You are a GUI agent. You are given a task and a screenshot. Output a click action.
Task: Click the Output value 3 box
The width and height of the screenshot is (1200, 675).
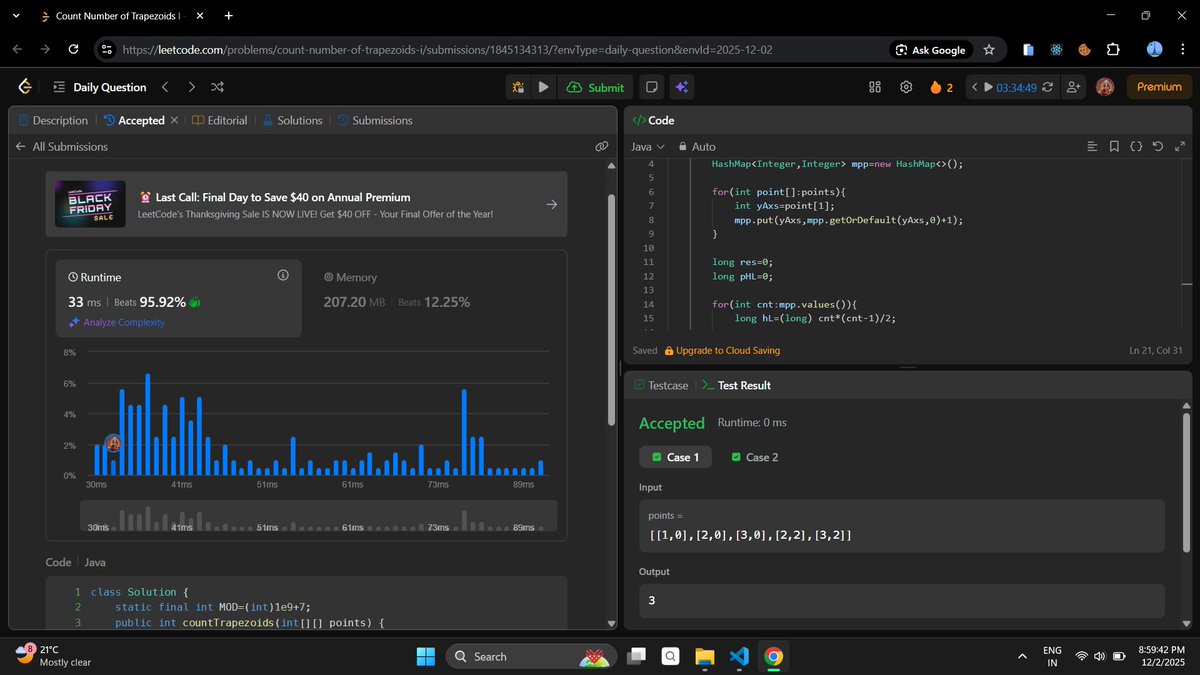point(901,600)
